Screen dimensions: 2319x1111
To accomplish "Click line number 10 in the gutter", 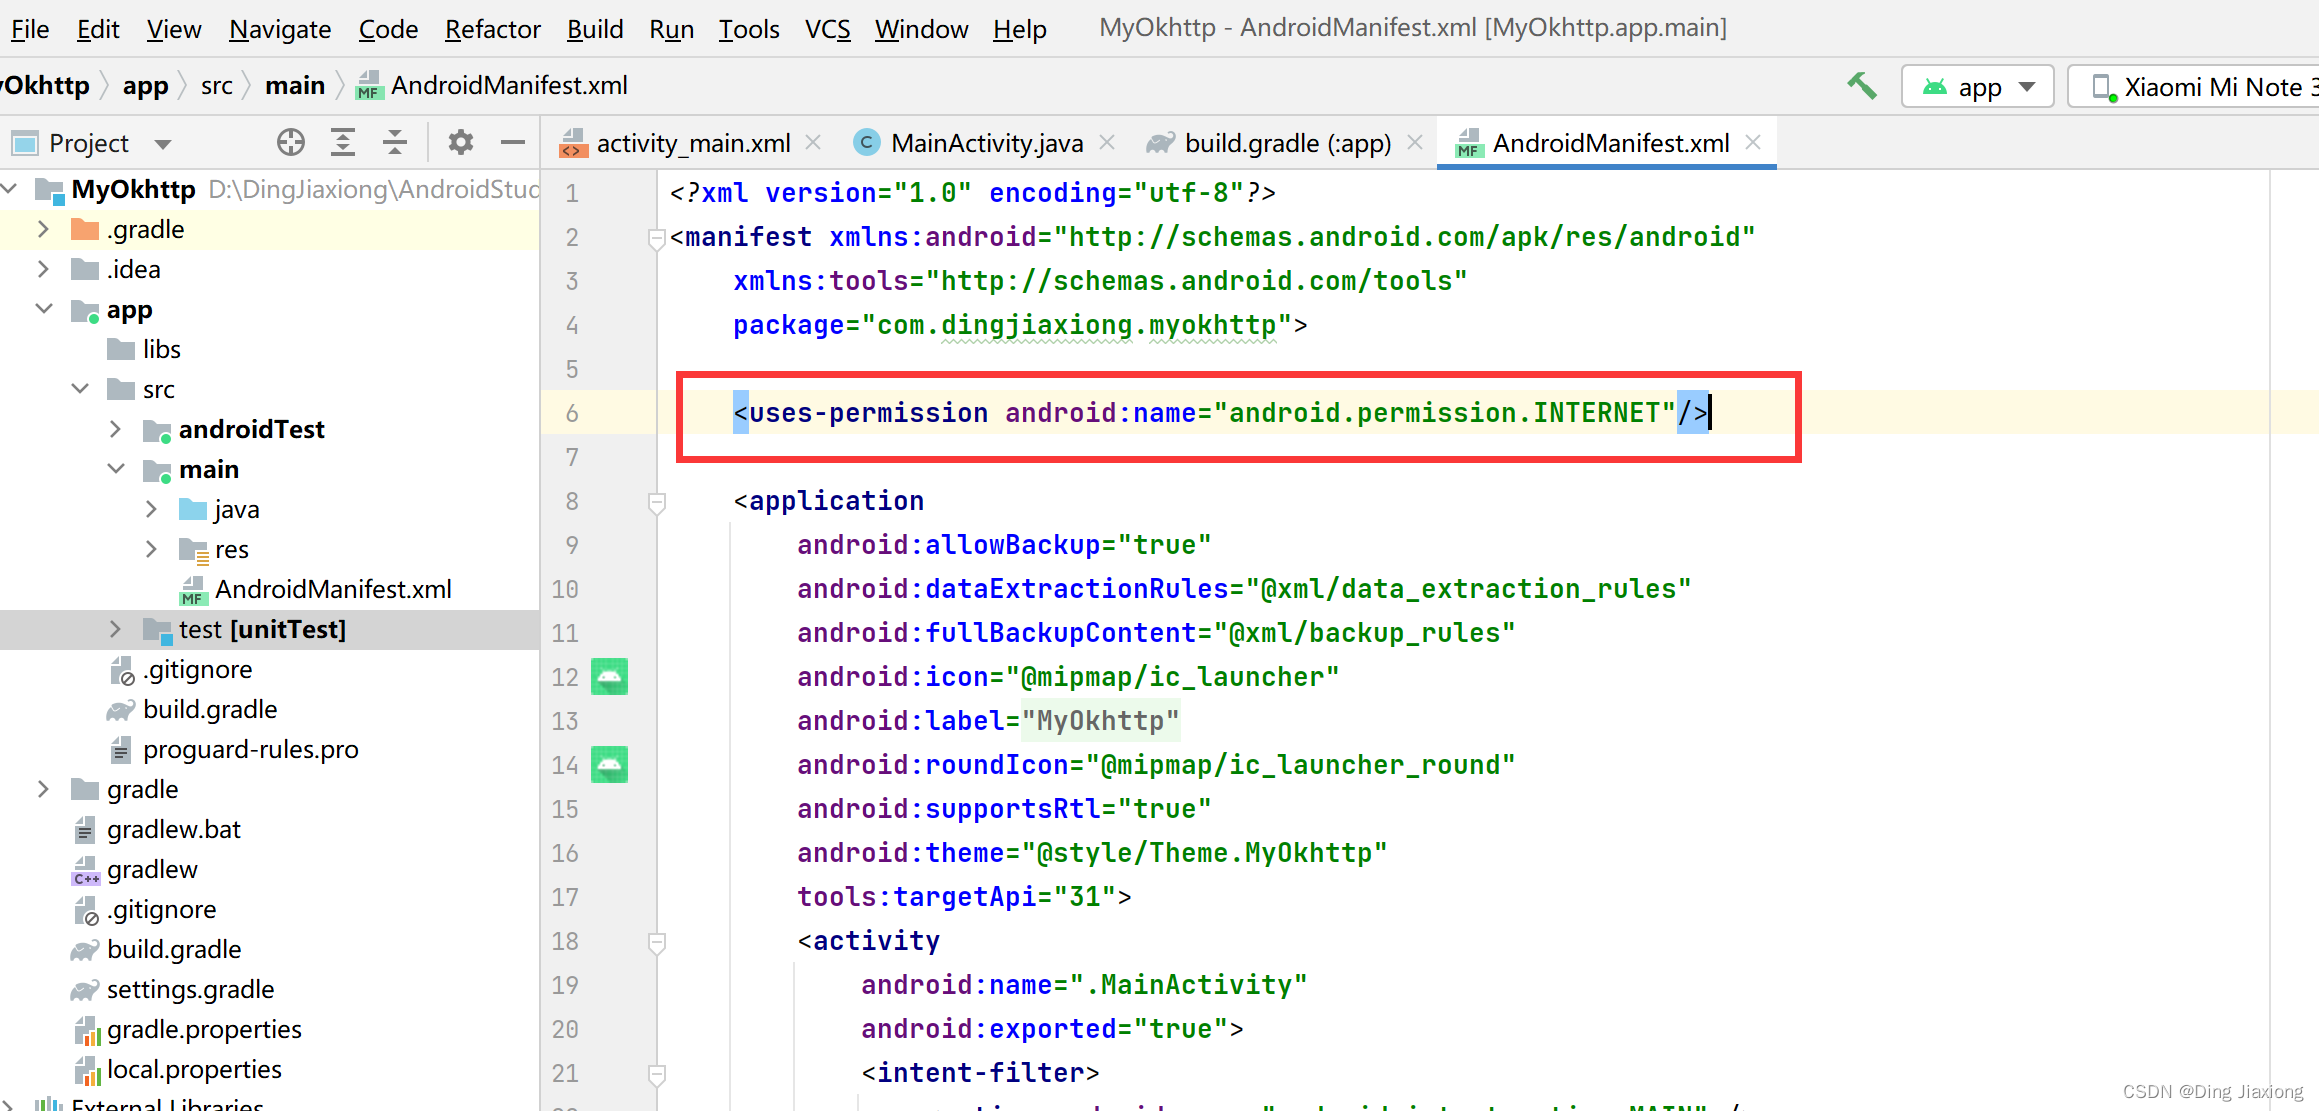I will point(565,589).
